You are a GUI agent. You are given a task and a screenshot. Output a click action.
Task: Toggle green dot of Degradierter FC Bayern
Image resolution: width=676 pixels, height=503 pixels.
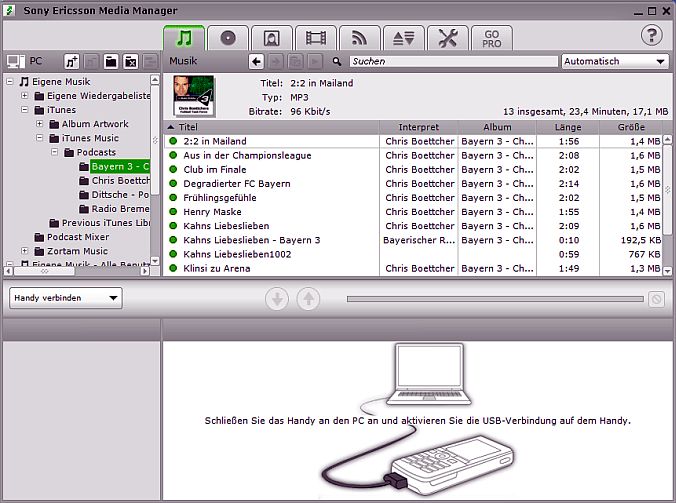[173, 184]
